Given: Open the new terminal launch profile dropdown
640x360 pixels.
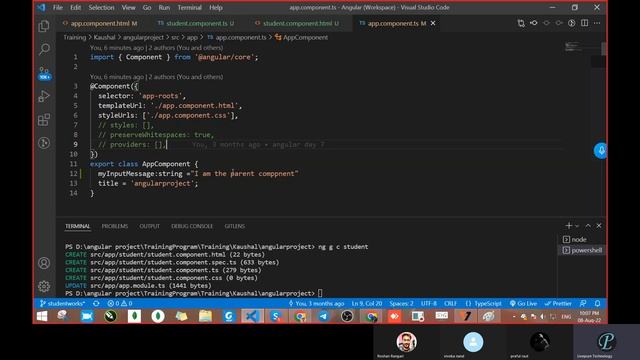Looking at the screenshot, I should click(x=577, y=226).
